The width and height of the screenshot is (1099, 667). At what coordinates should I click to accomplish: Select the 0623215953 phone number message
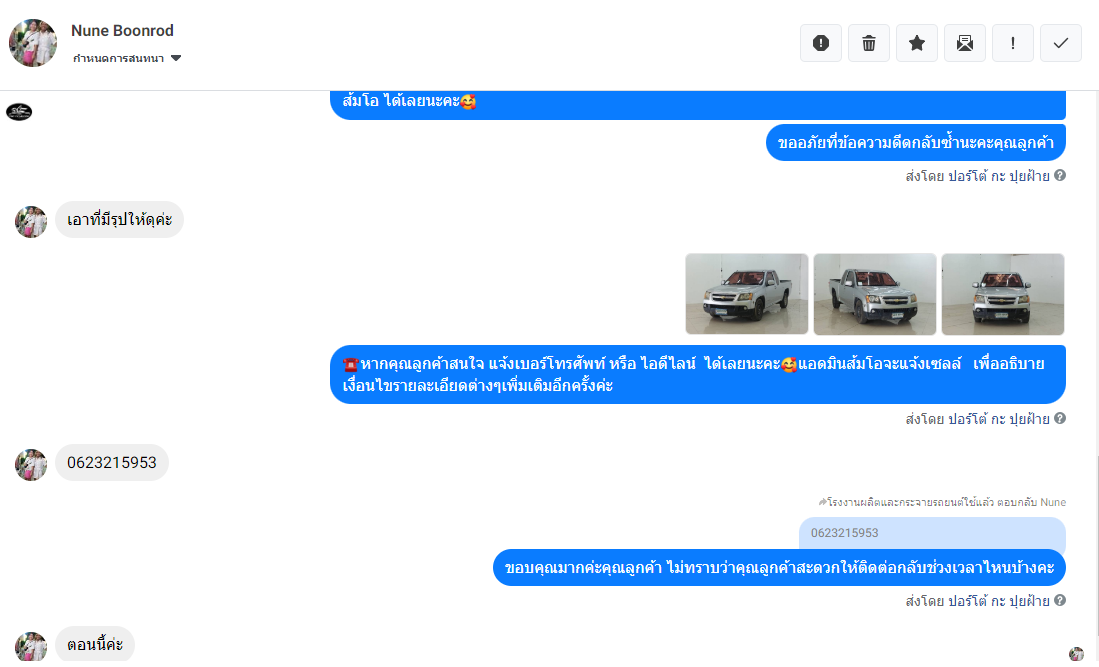click(x=112, y=462)
